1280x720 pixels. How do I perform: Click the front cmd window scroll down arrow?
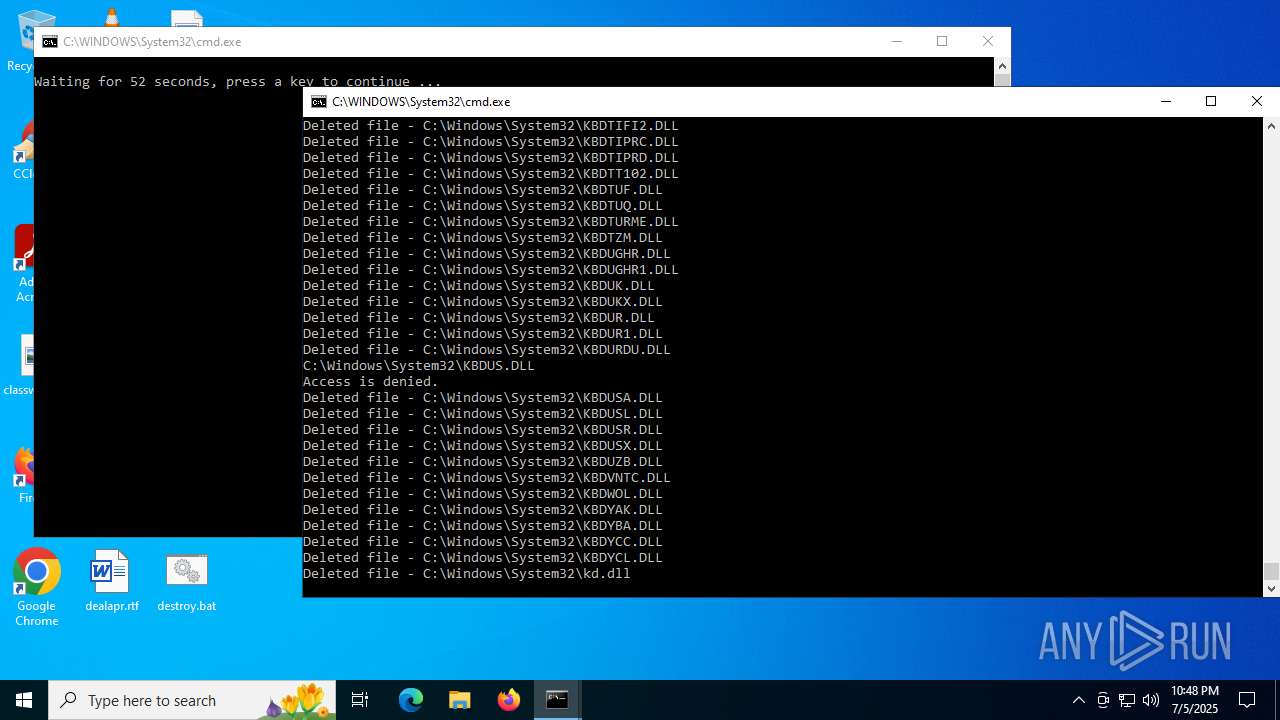pyautogui.click(x=1271, y=589)
